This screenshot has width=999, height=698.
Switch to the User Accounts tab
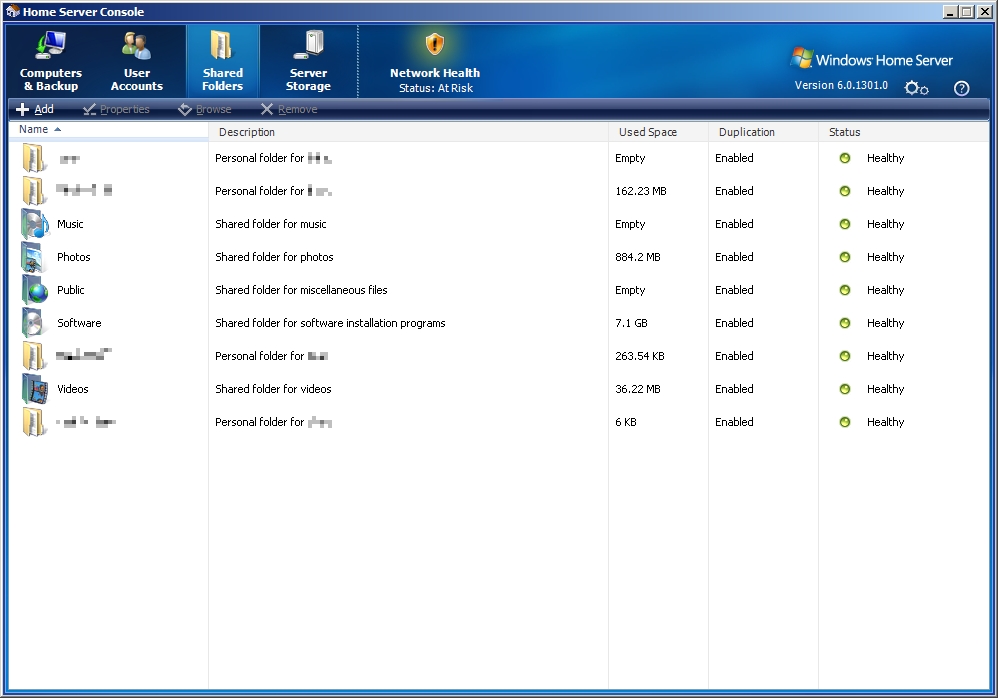click(137, 62)
